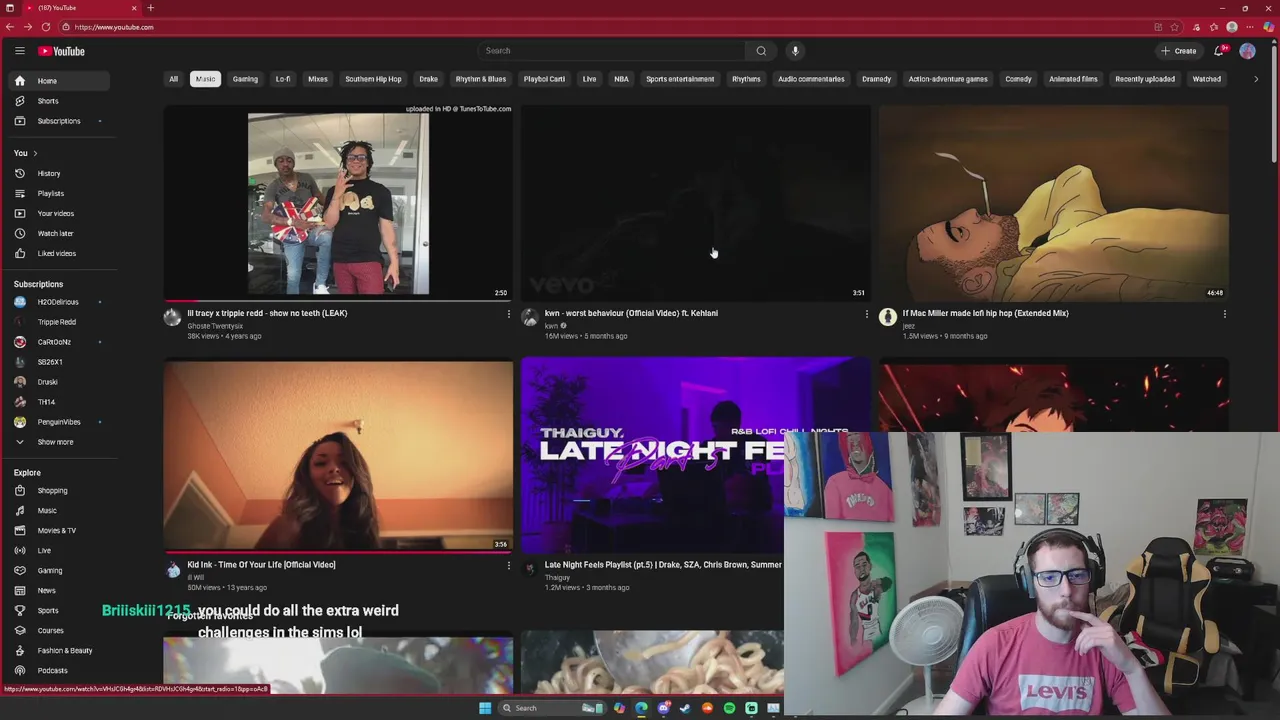Screen dimensions: 1280x720
Task: Open options menu for Mac Miller lofi video
Action: click(x=1224, y=314)
